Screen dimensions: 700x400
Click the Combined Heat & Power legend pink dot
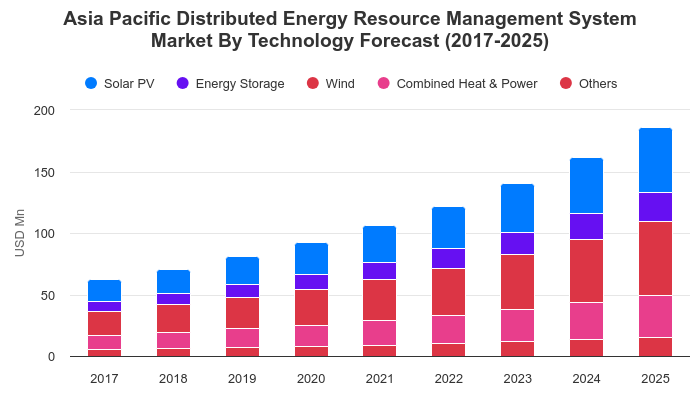click(x=383, y=83)
